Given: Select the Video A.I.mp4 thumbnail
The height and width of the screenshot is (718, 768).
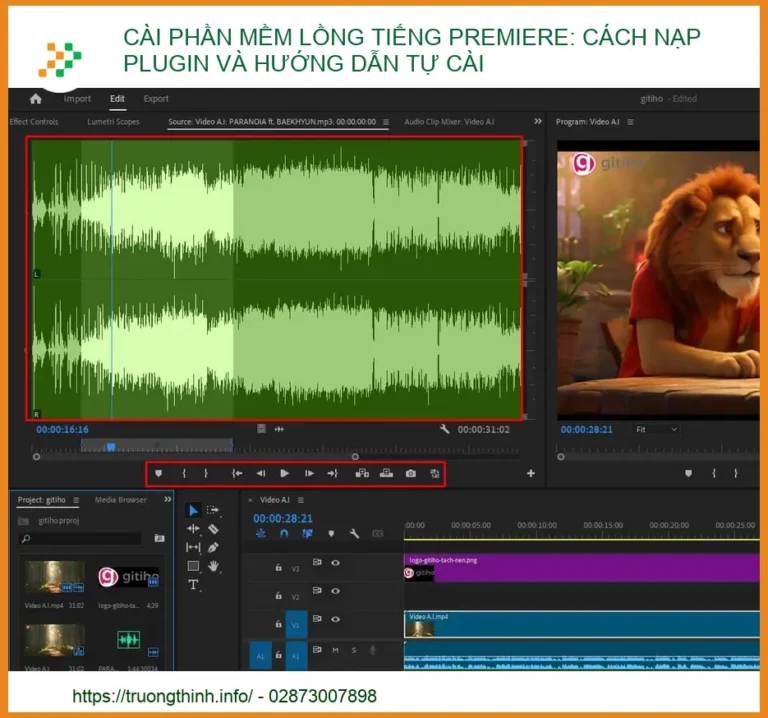Looking at the screenshot, I should (x=54, y=577).
